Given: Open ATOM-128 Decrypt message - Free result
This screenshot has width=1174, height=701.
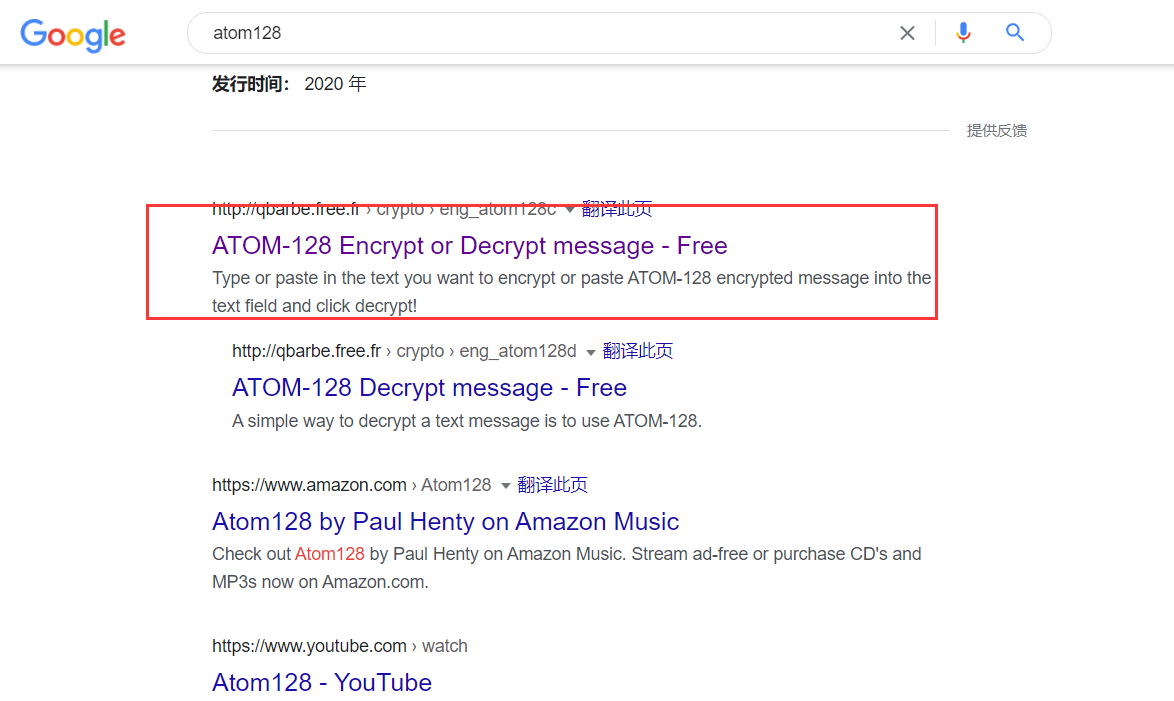Looking at the screenshot, I should click(x=429, y=387).
